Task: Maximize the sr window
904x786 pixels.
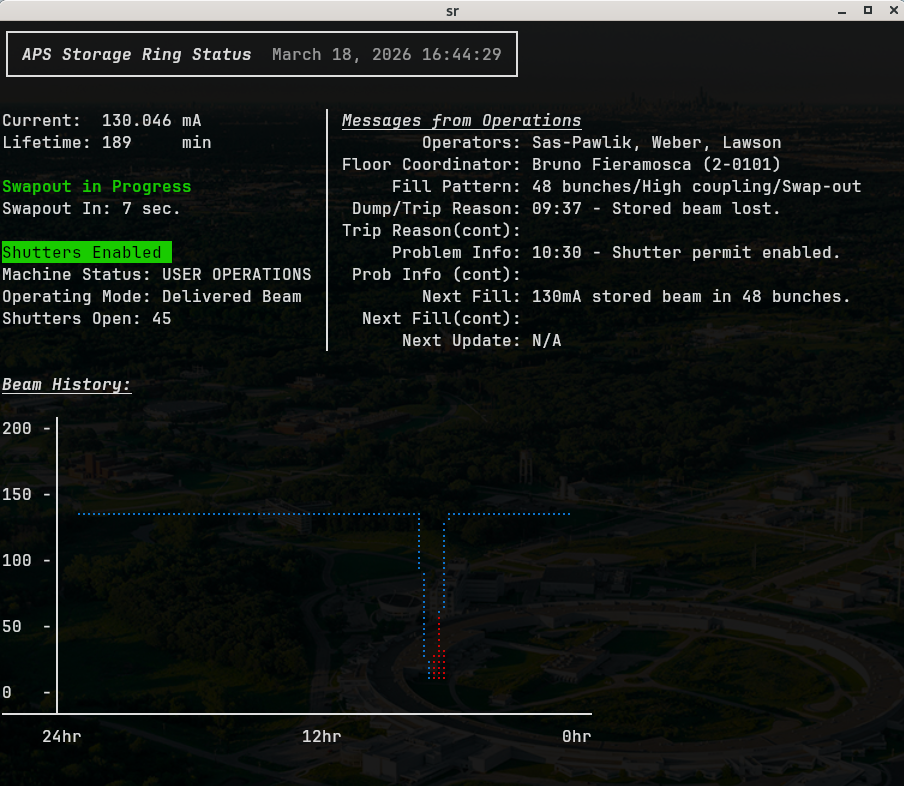Action: (x=868, y=10)
